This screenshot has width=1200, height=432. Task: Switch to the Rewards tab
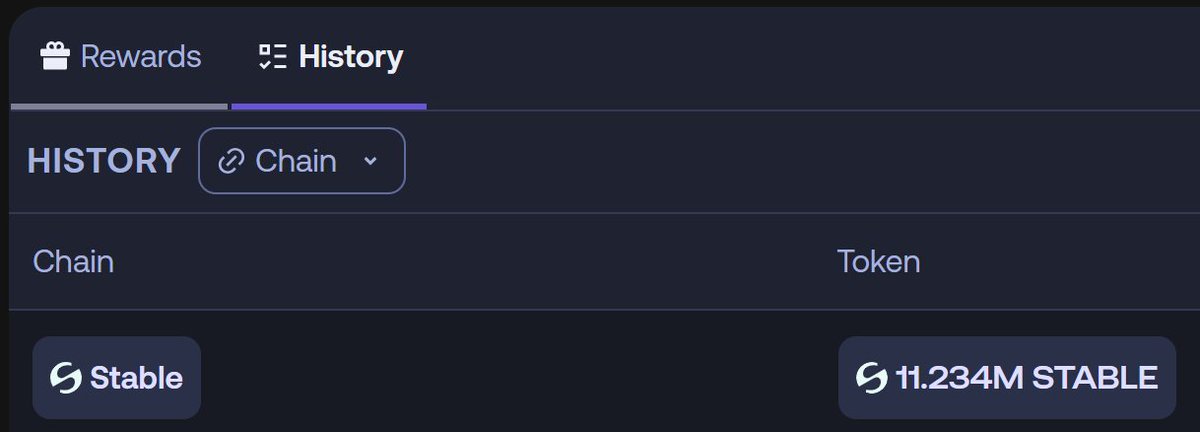point(120,56)
